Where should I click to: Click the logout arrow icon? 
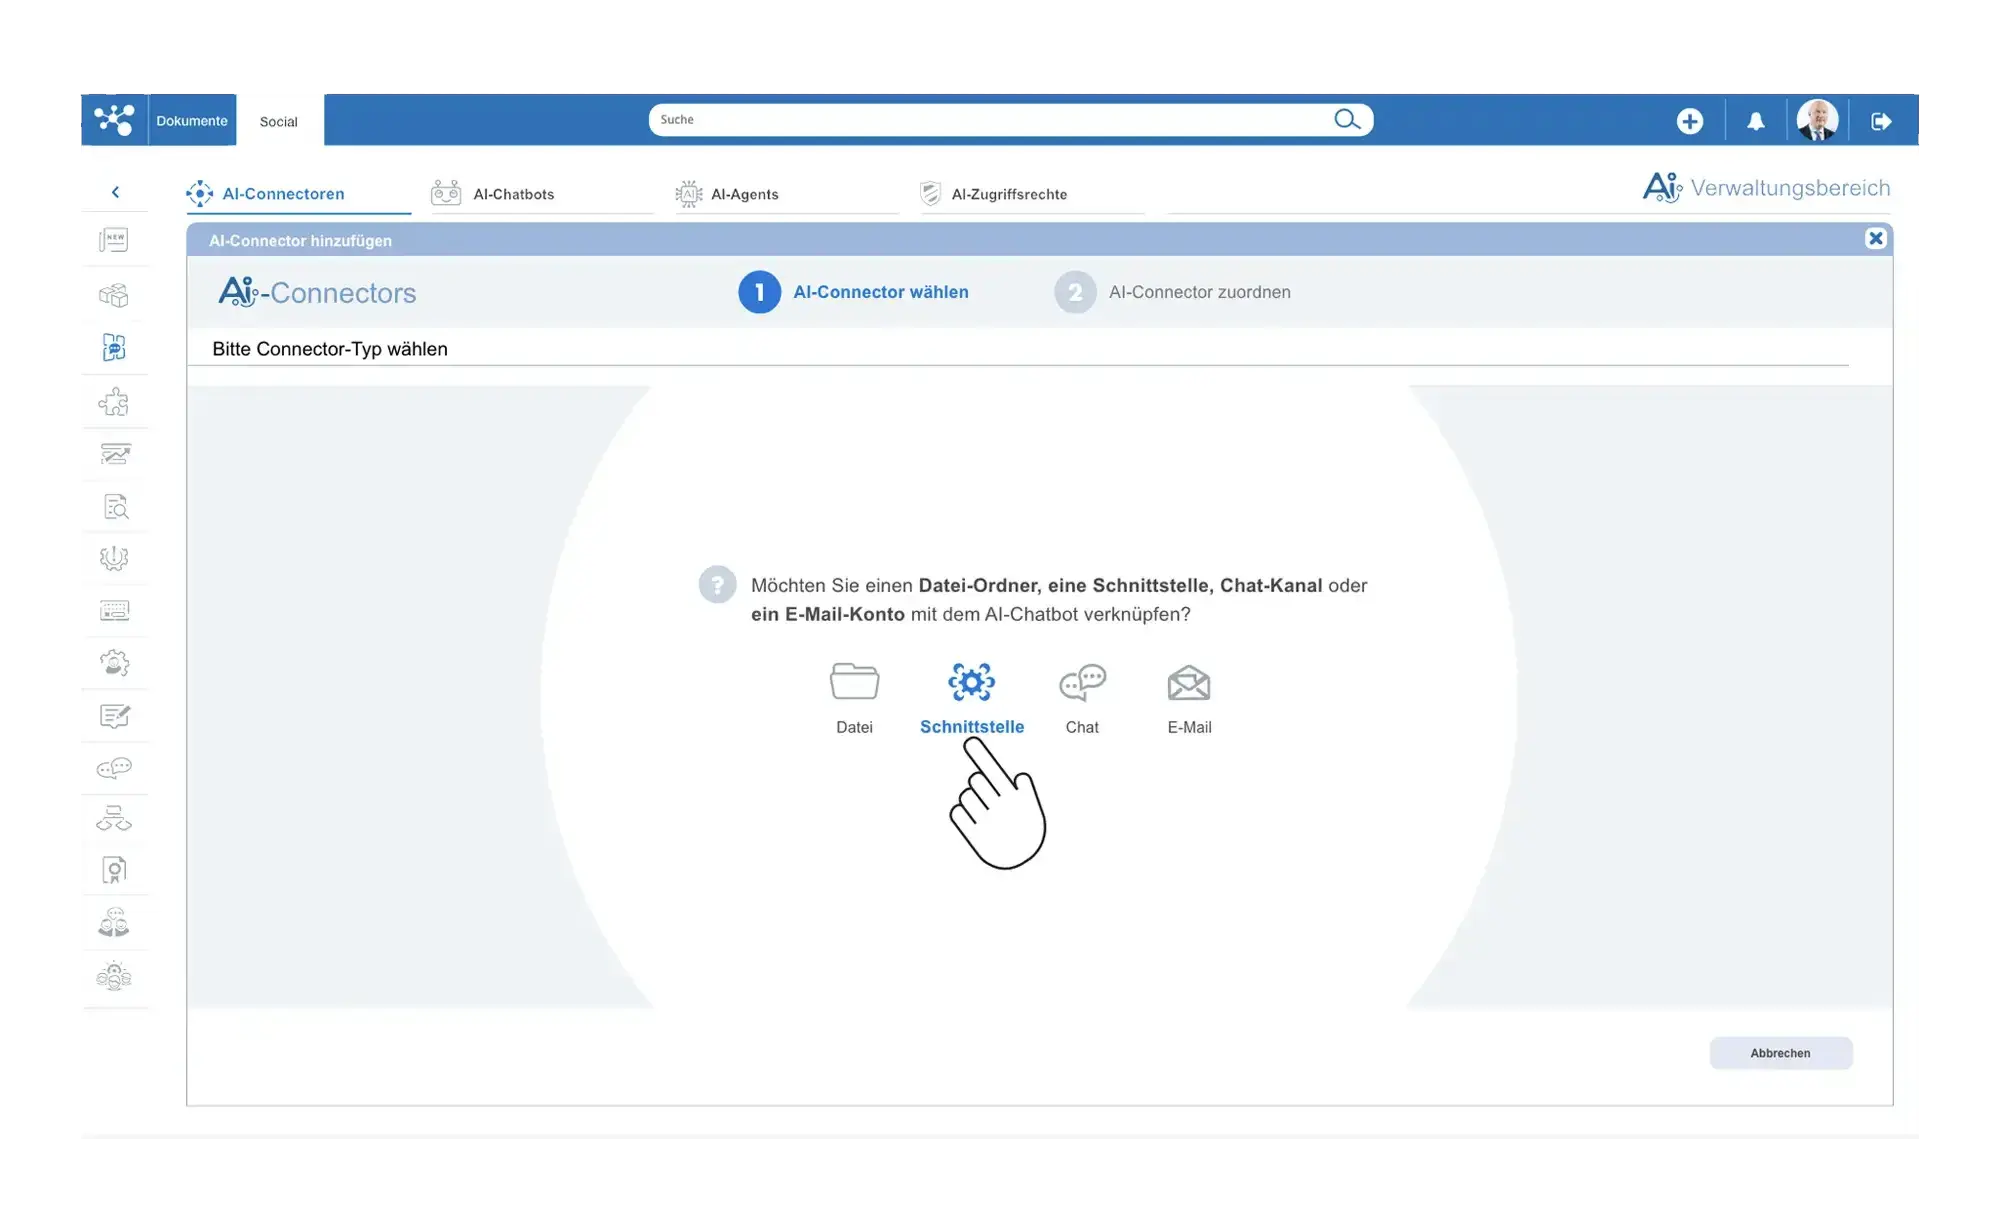[1881, 121]
